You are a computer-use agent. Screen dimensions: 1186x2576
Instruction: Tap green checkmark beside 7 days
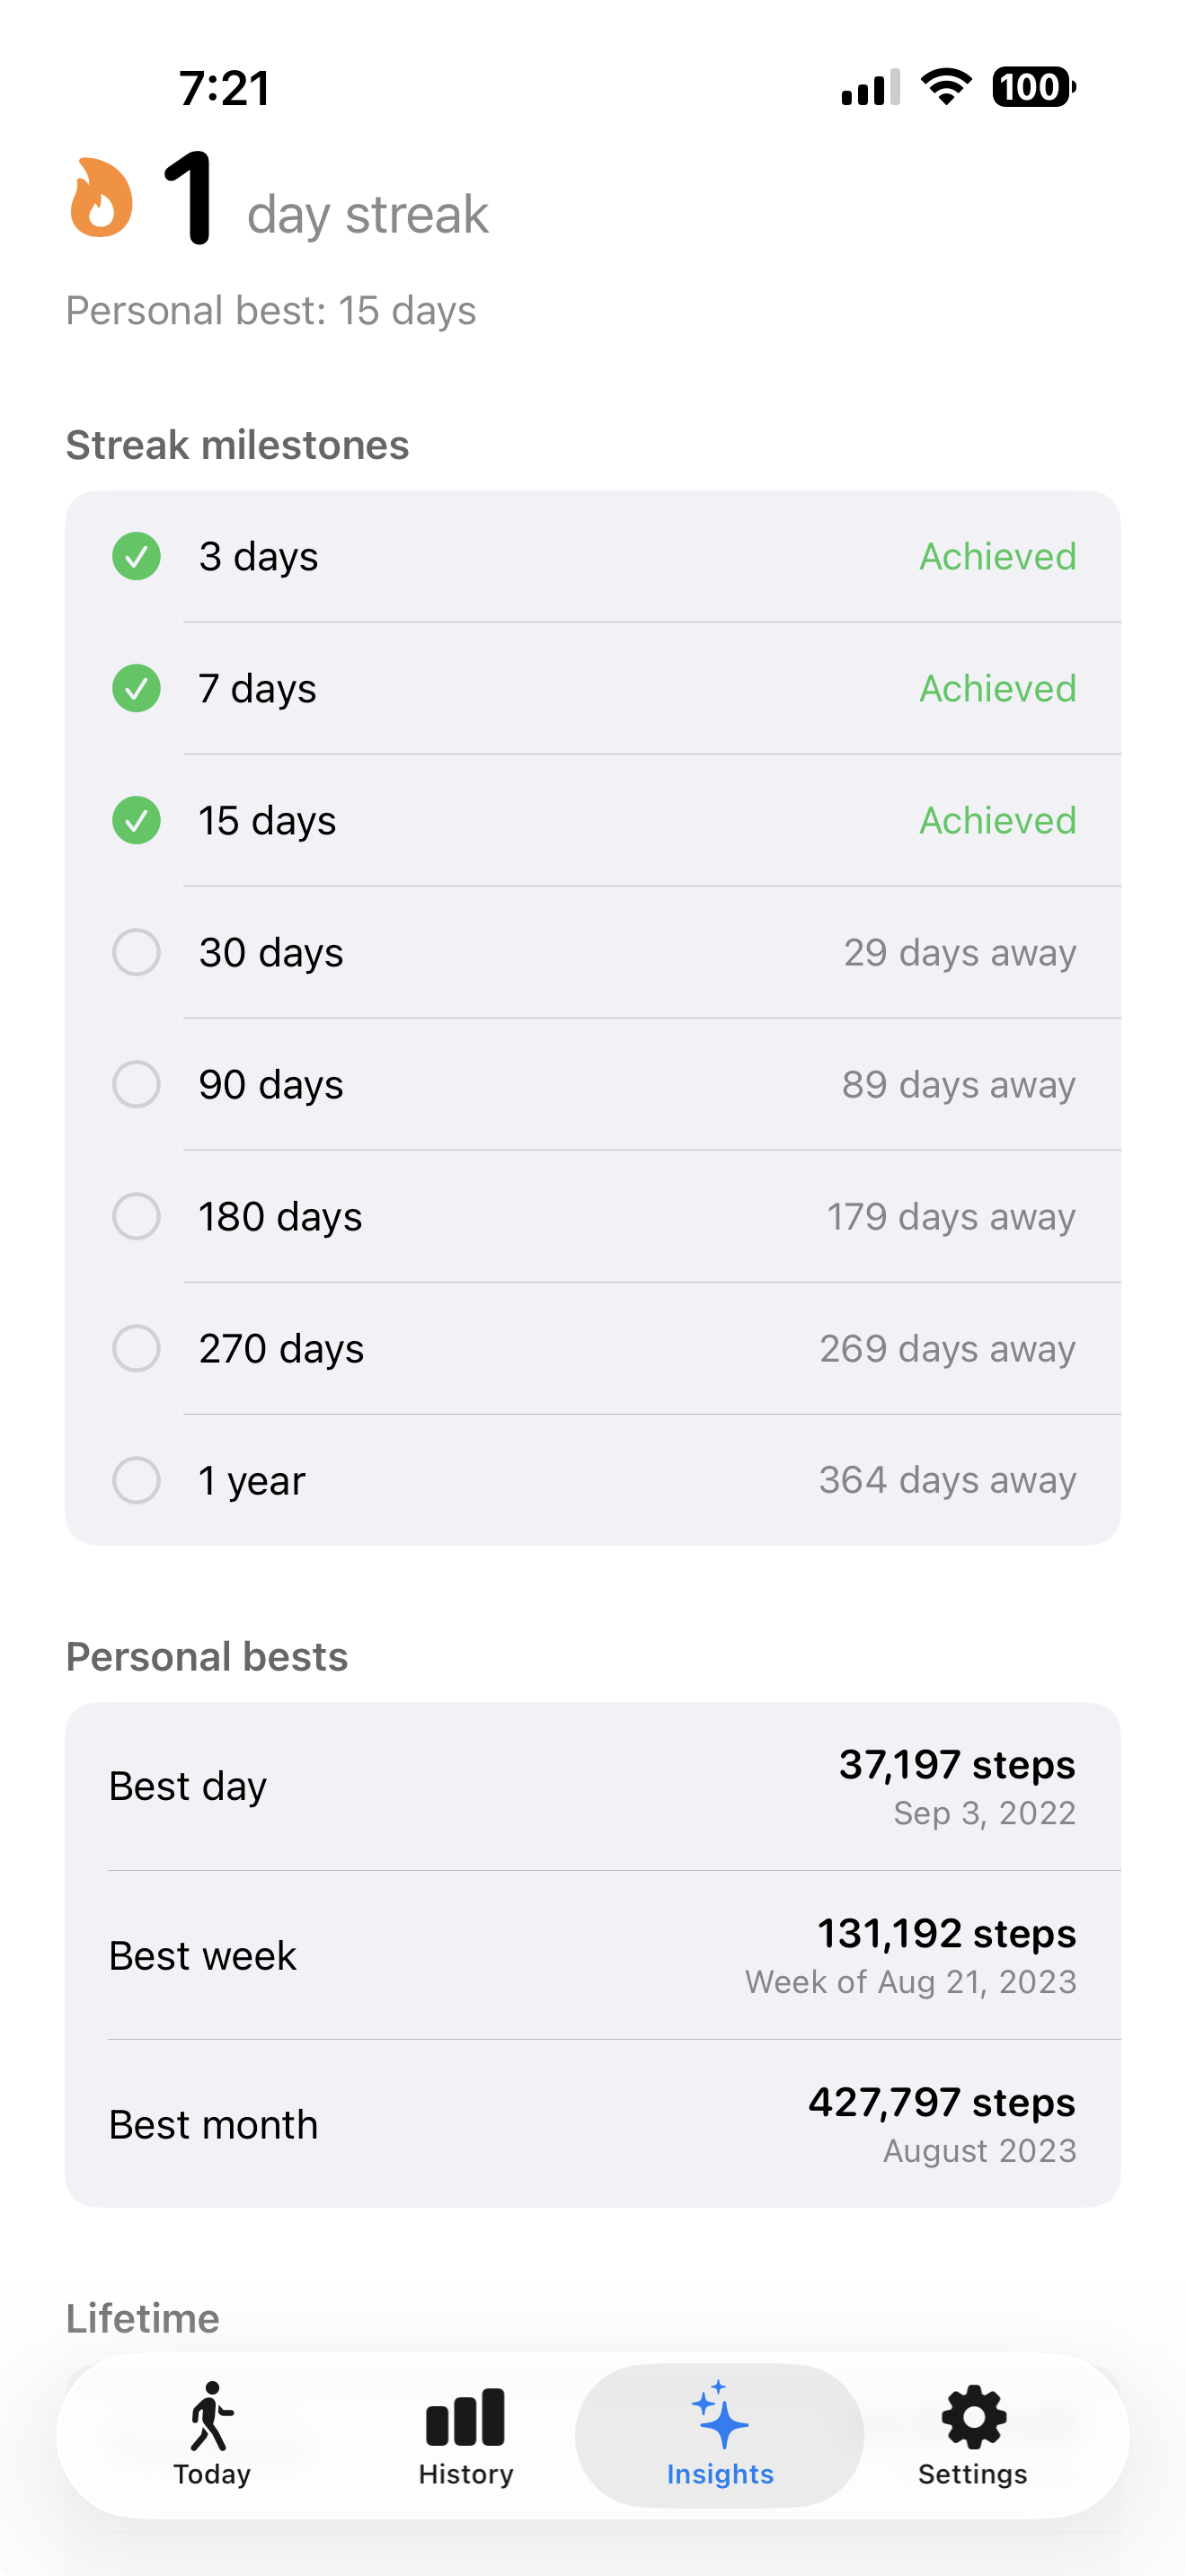click(137, 689)
